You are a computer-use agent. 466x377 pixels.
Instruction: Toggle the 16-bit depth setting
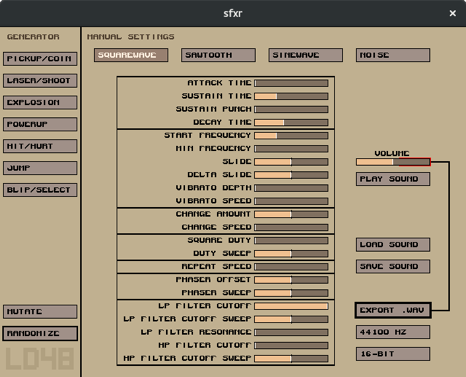click(x=393, y=354)
